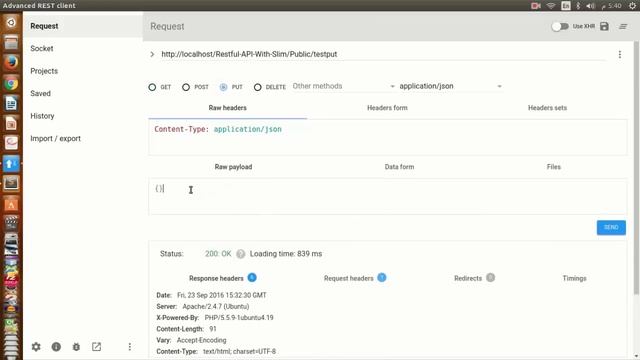Save the request using the floppy icon
This screenshot has height=360, width=640.
pyautogui.click(x=604, y=27)
